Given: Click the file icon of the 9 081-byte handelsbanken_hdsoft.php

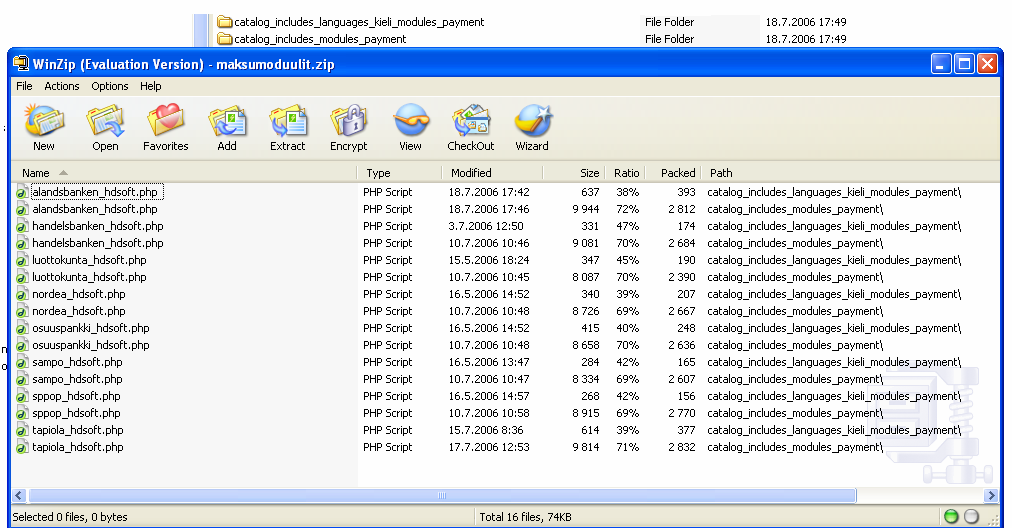Looking at the screenshot, I should (x=22, y=243).
